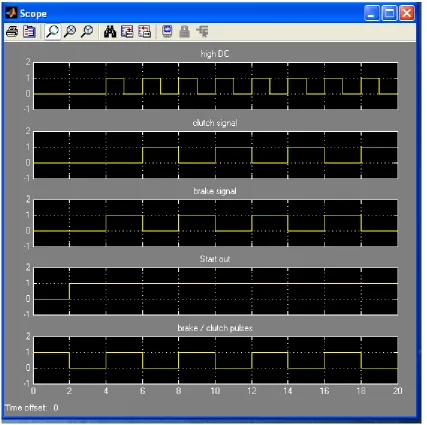Click the Print icon in Scope toolbar
The height and width of the screenshot is (425, 427).
[12, 32]
